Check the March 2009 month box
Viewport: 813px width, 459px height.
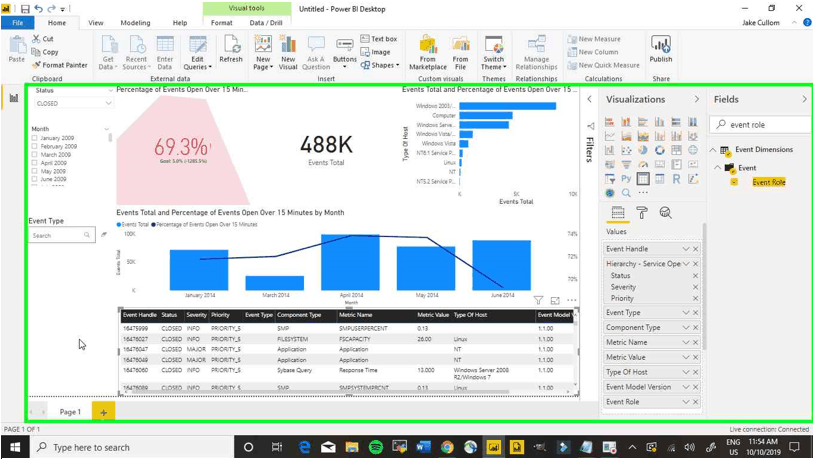[34, 155]
